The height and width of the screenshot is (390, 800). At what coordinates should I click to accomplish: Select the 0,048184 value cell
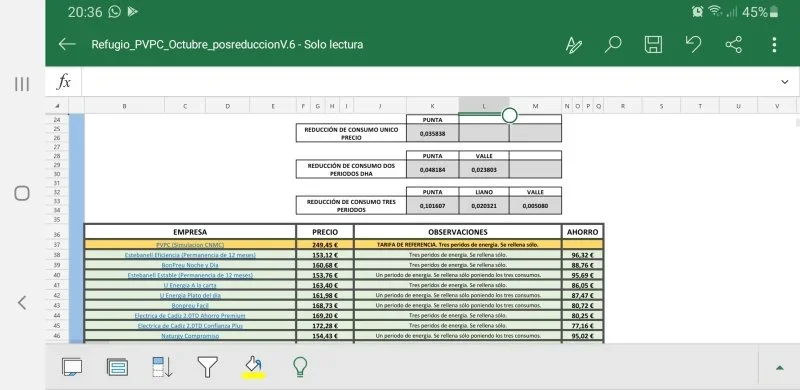point(432,169)
